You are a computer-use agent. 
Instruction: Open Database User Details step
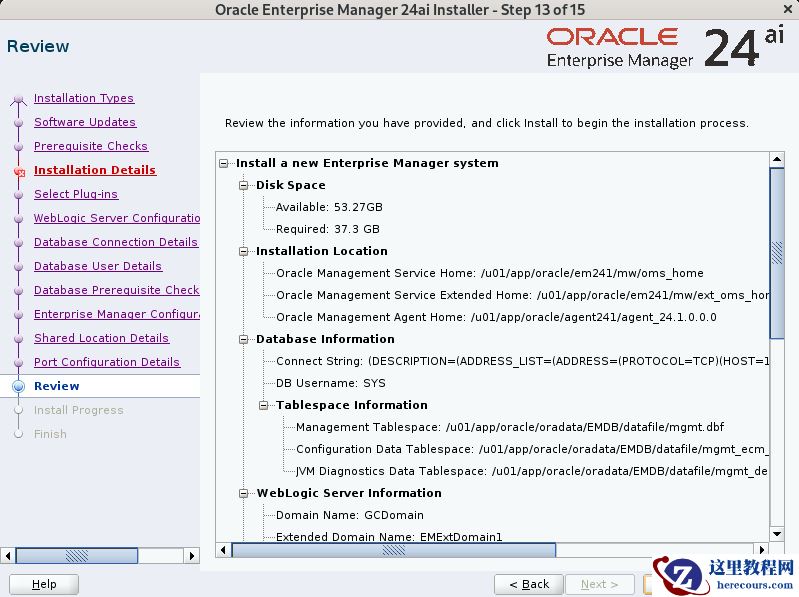point(97,265)
